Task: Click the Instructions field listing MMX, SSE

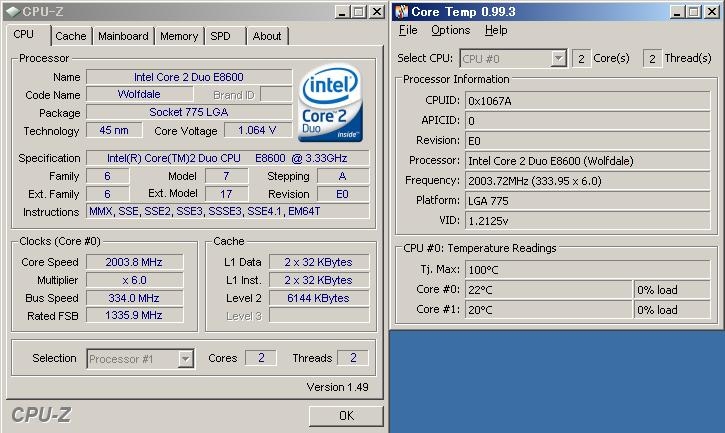Action: pyautogui.click(x=227, y=211)
